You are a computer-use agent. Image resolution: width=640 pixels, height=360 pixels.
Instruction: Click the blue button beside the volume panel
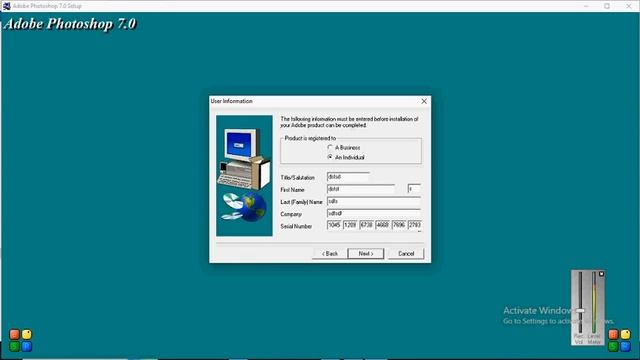(625, 347)
